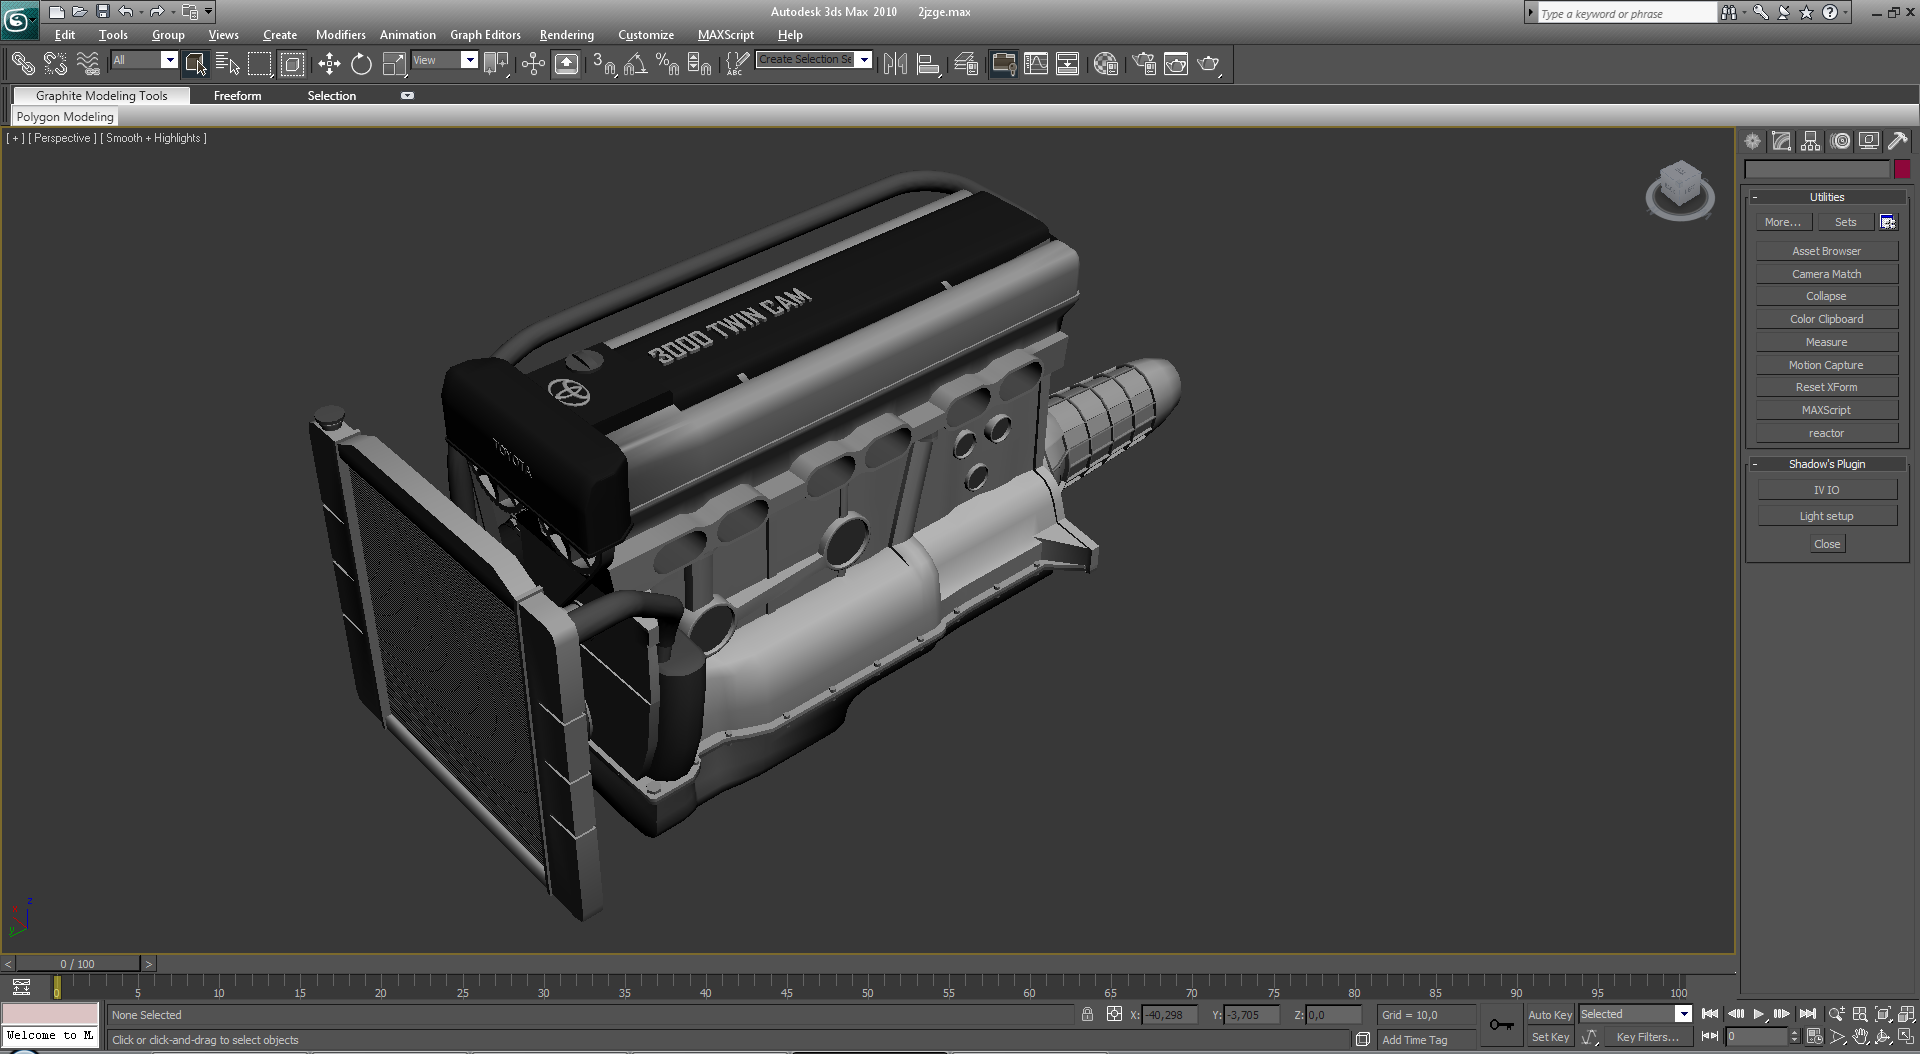The image size is (1920, 1054).
Task: Click the Unlink Selection tool
Action: (55, 64)
